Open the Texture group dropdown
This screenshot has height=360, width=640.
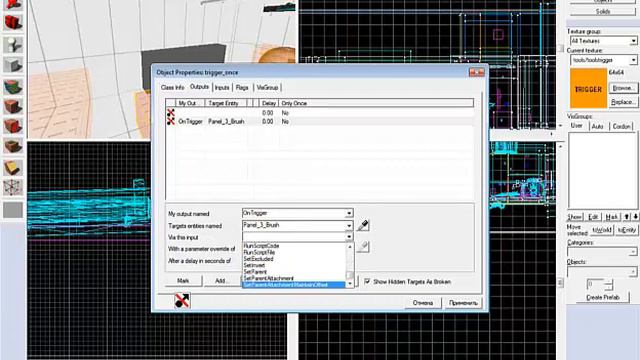(x=633, y=41)
